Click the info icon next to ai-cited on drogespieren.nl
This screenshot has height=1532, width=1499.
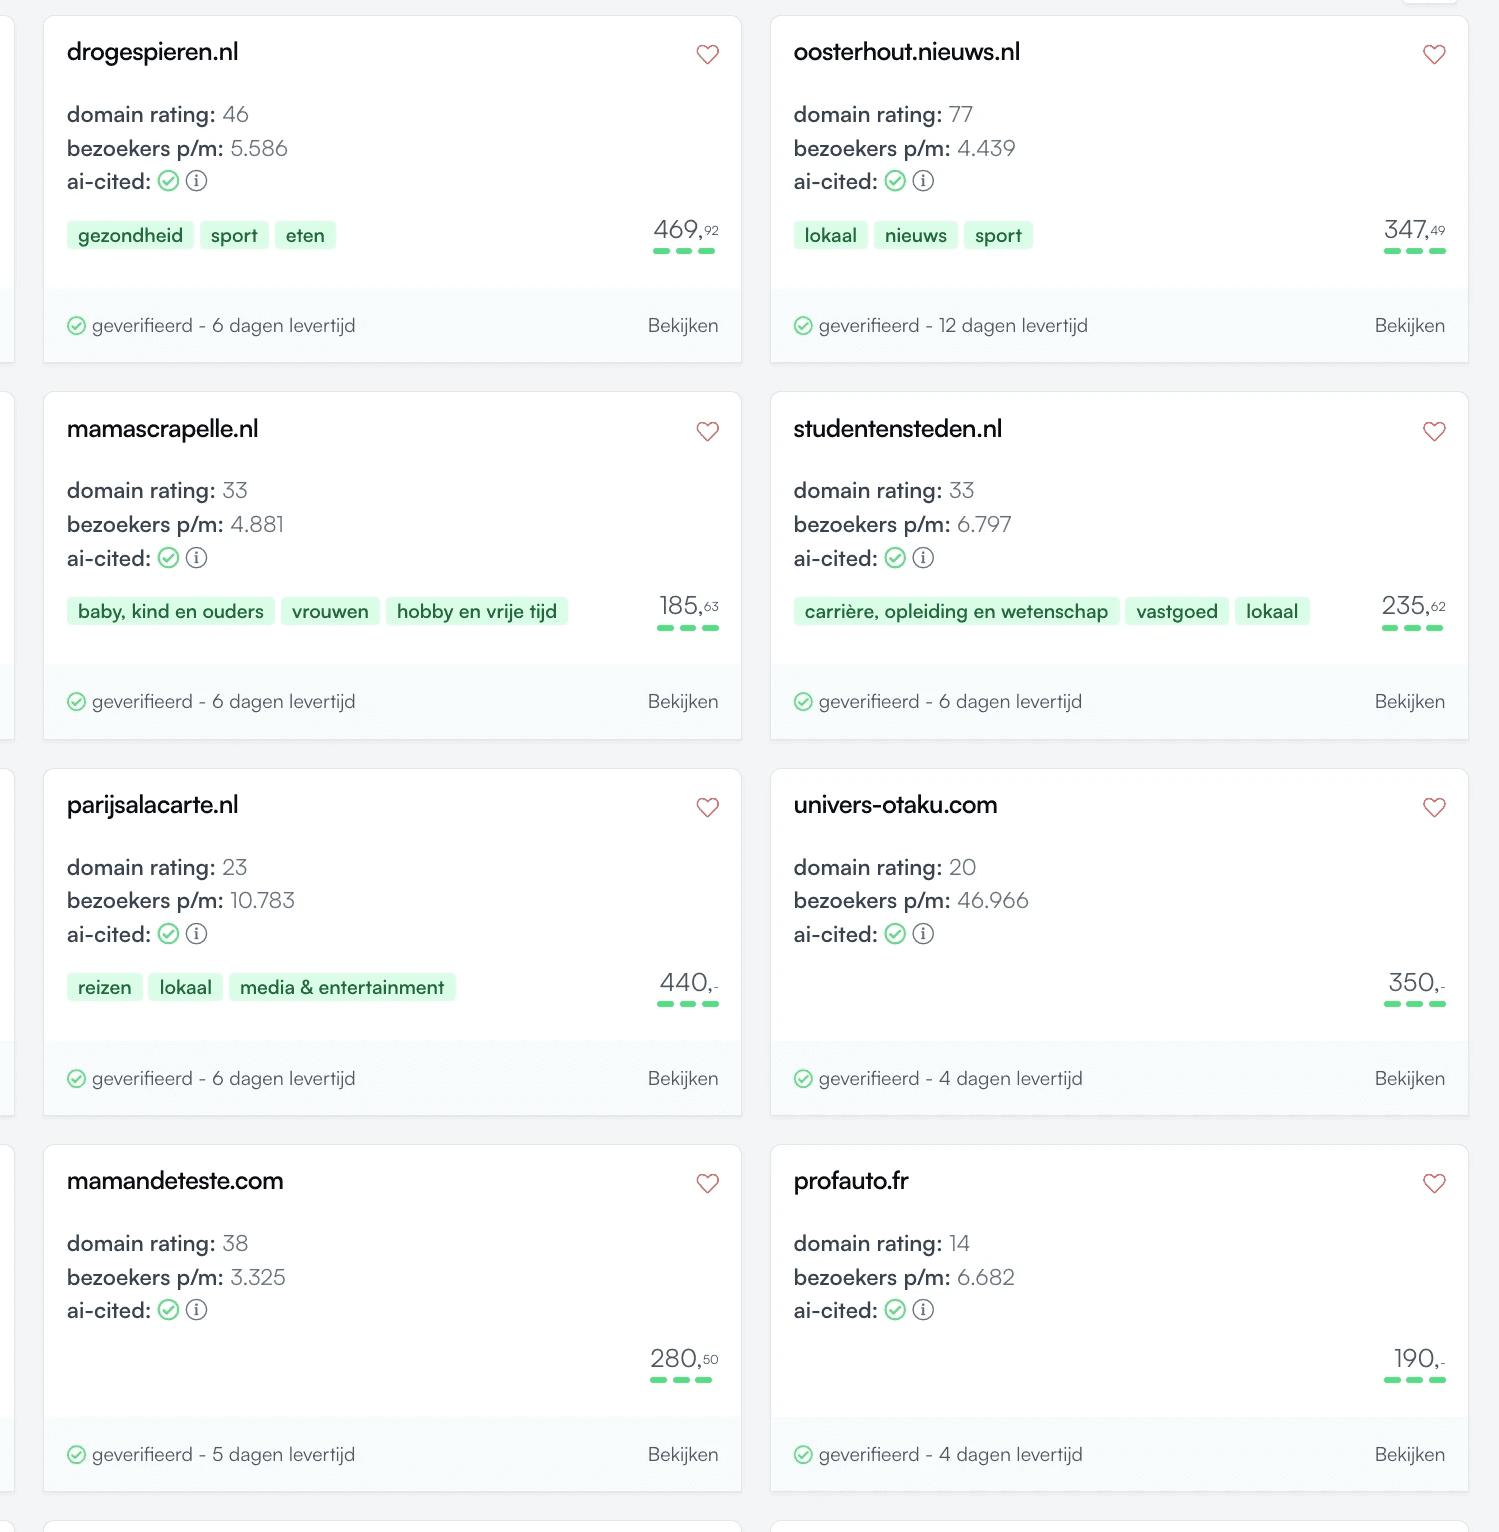pos(197,181)
